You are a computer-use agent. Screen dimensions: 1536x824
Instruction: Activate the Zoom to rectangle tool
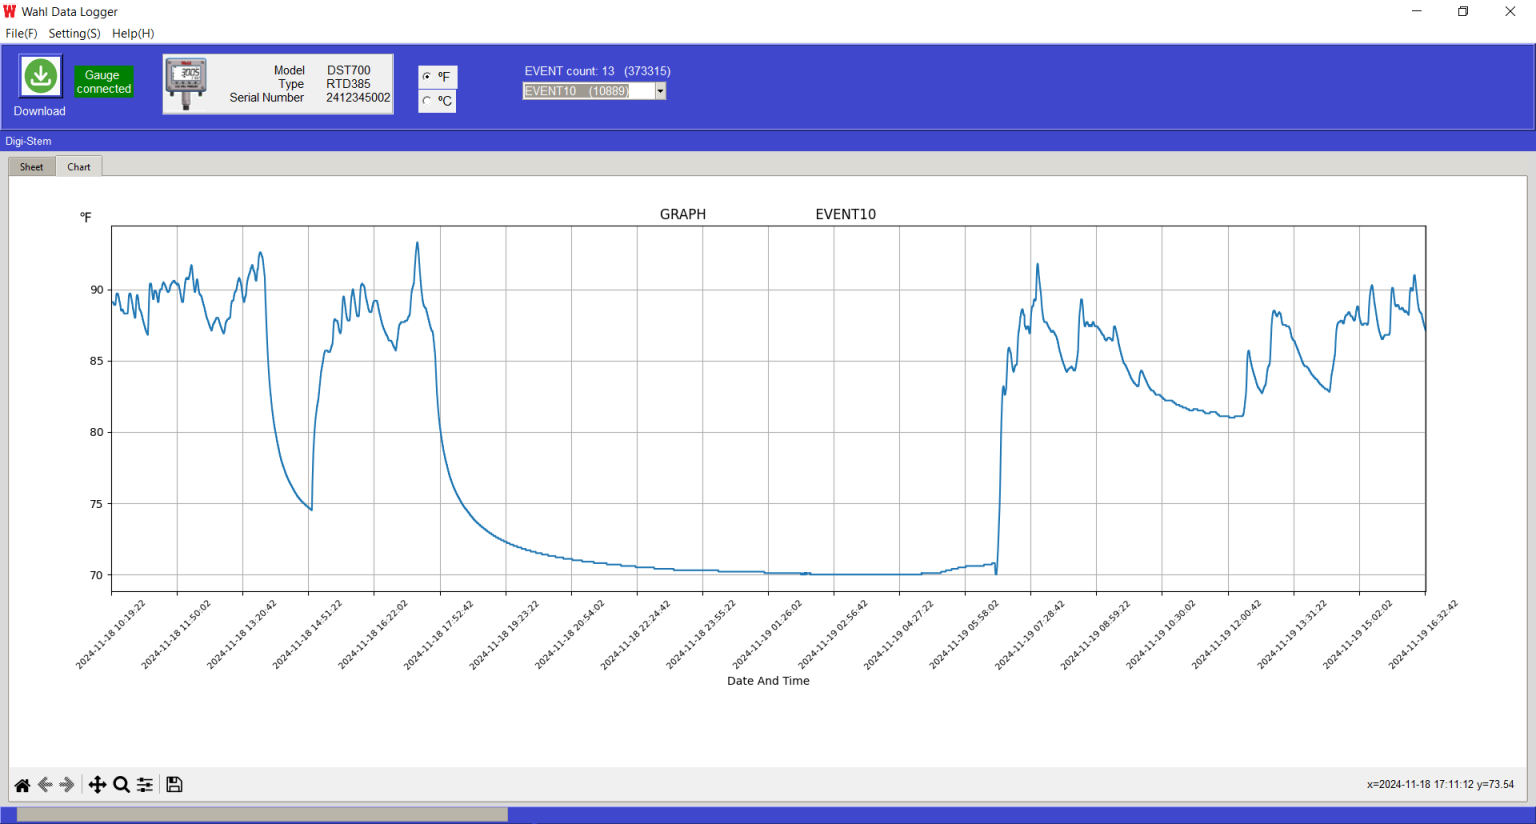(x=121, y=785)
